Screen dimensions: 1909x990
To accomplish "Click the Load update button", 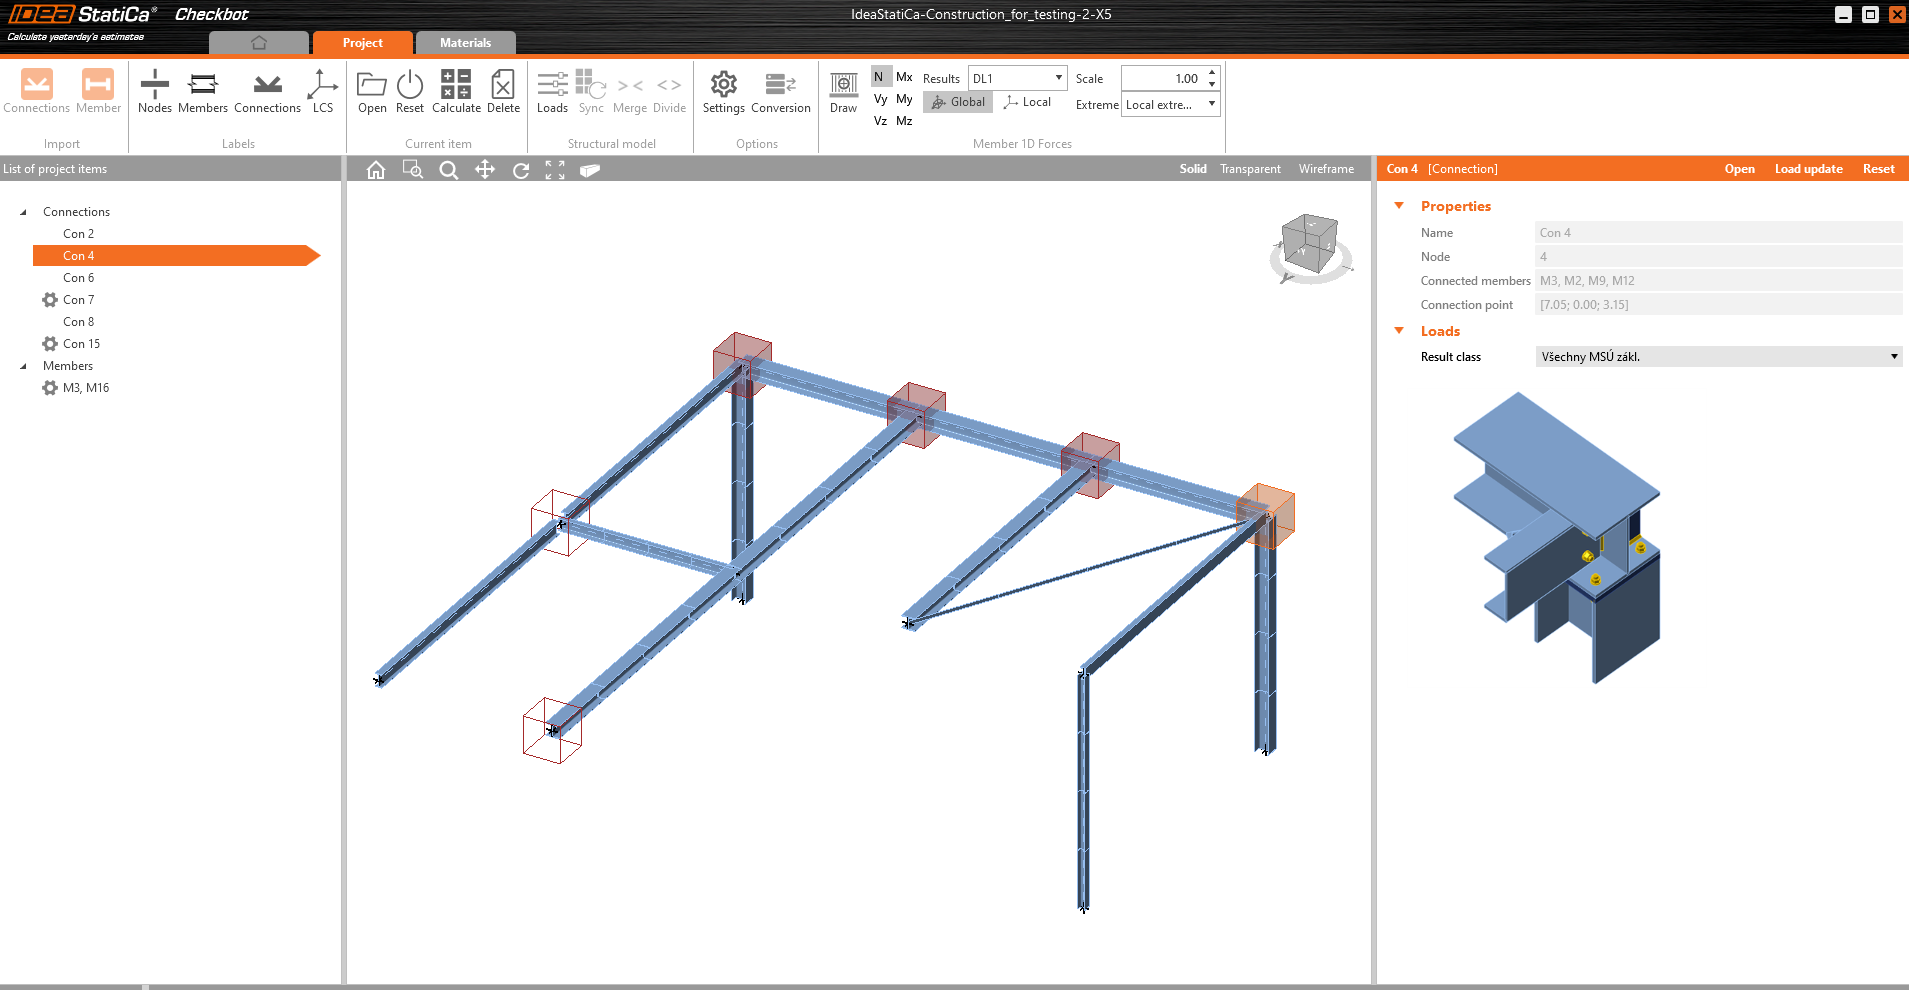I will [x=1808, y=169].
